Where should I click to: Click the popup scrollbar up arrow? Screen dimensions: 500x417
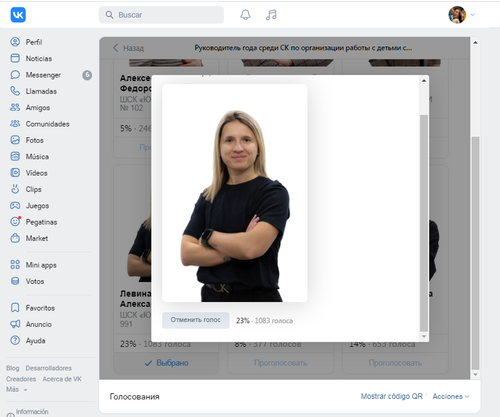tap(424, 81)
